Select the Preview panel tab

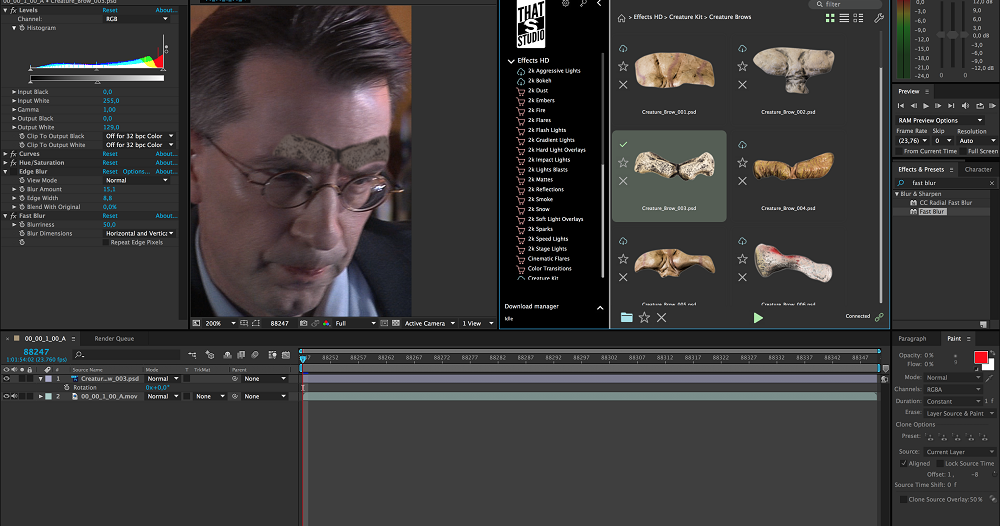(908, 92)
